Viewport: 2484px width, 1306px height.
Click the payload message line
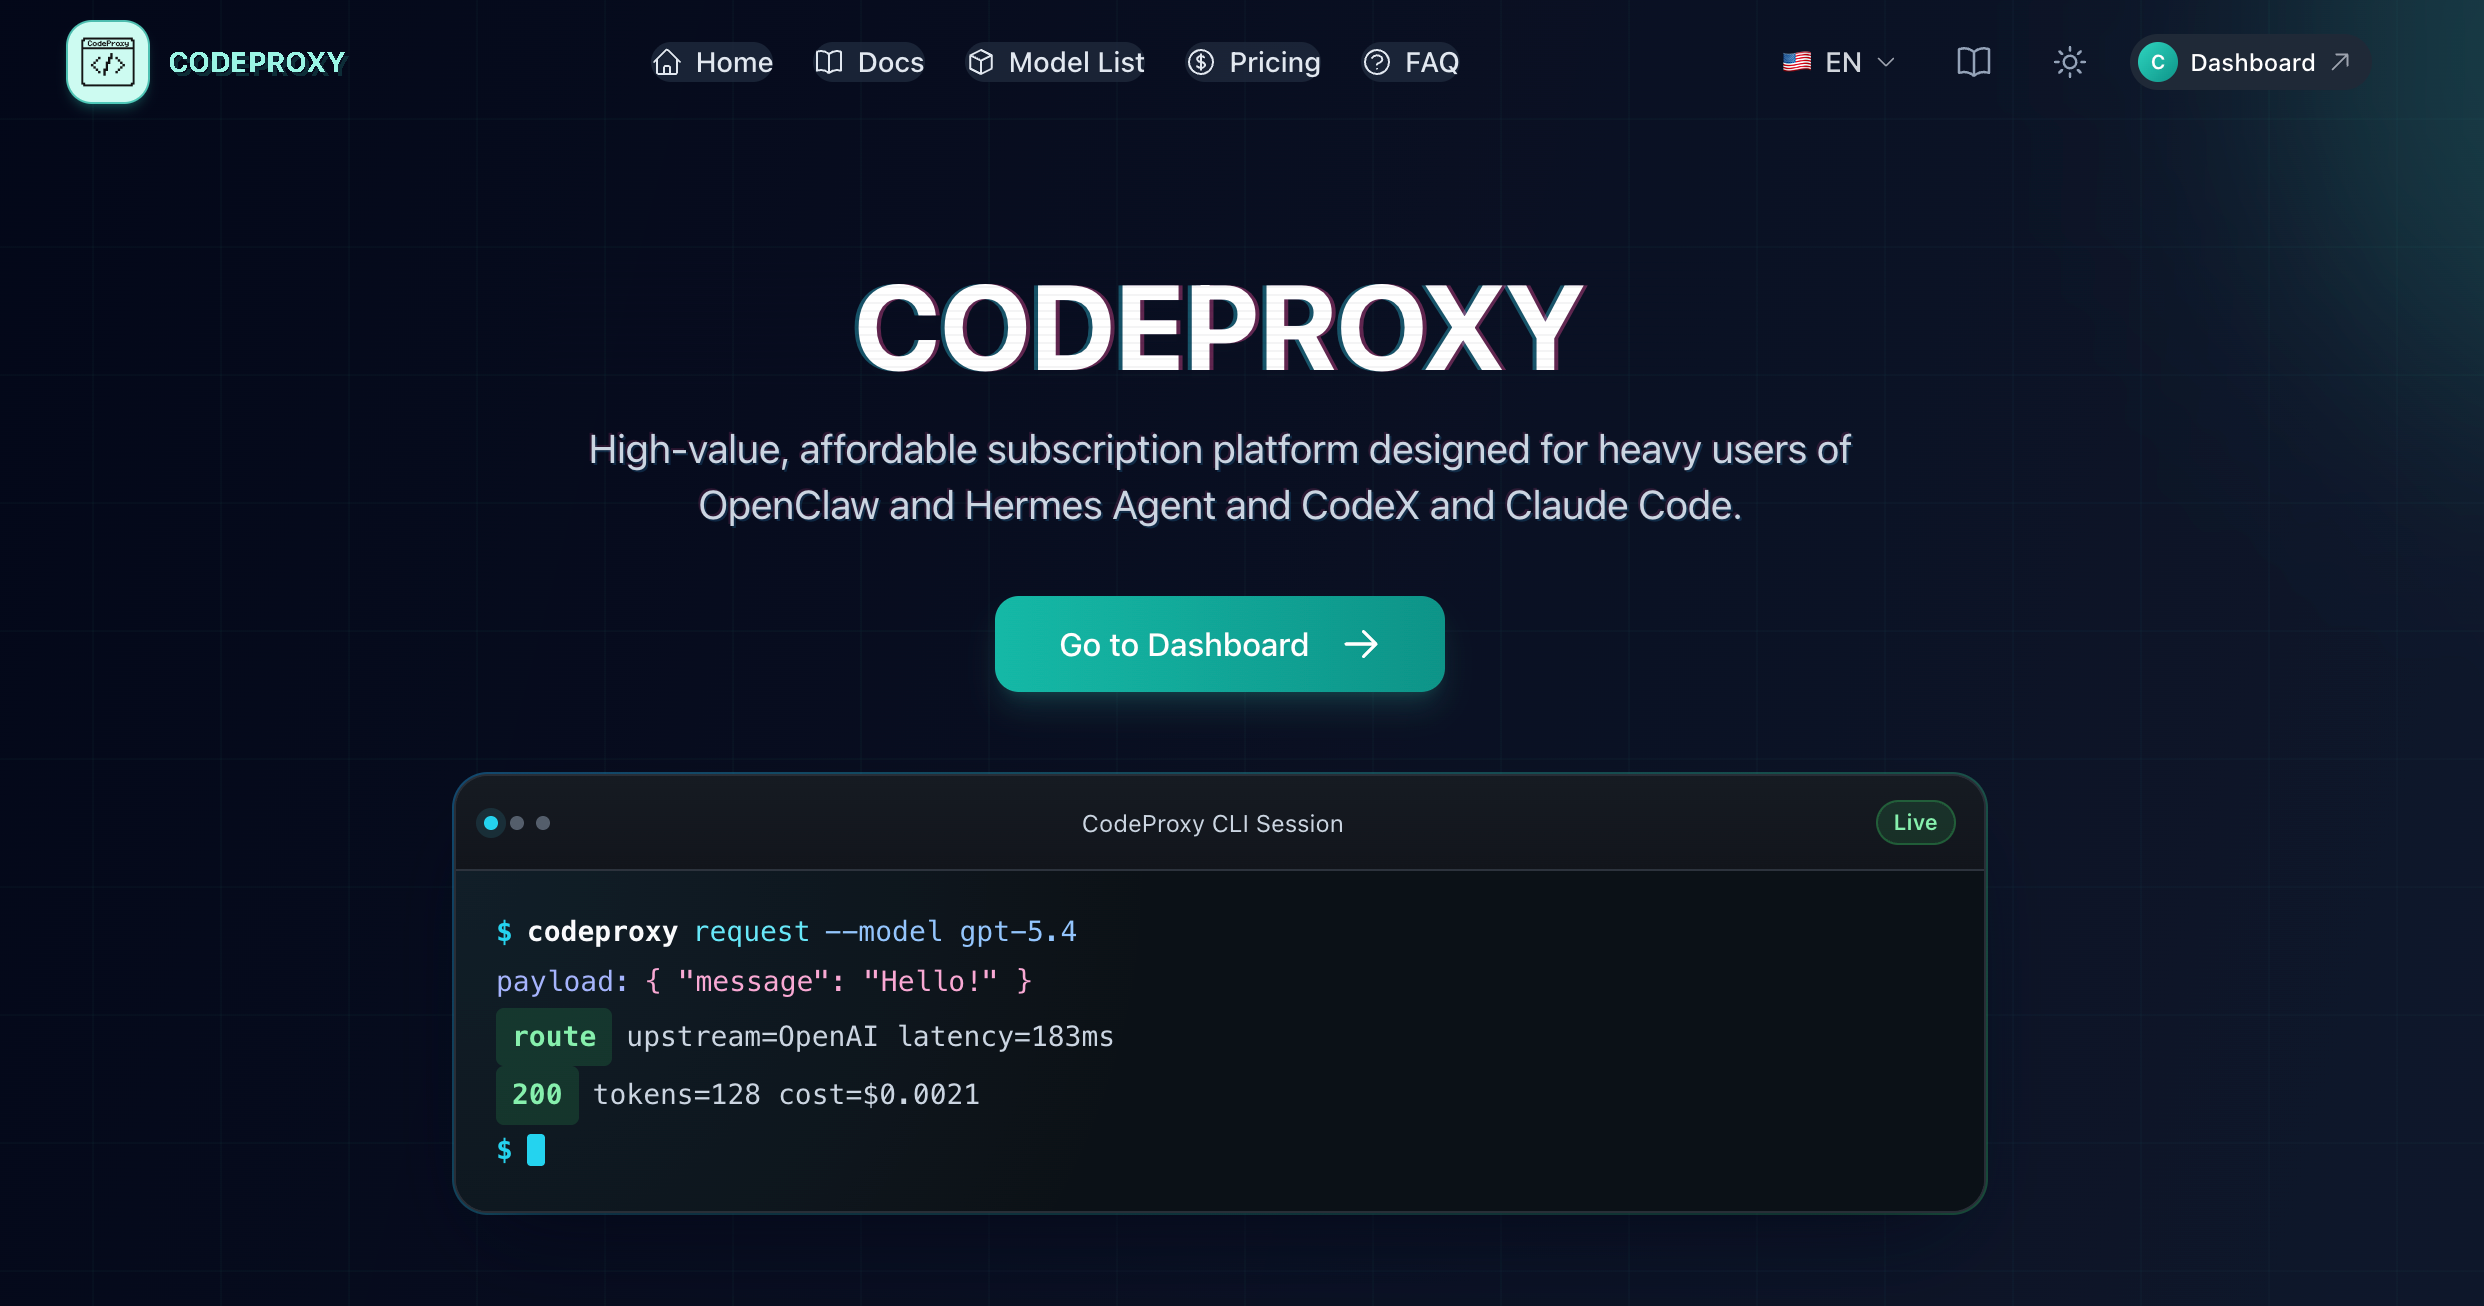(x=764, y=981)
